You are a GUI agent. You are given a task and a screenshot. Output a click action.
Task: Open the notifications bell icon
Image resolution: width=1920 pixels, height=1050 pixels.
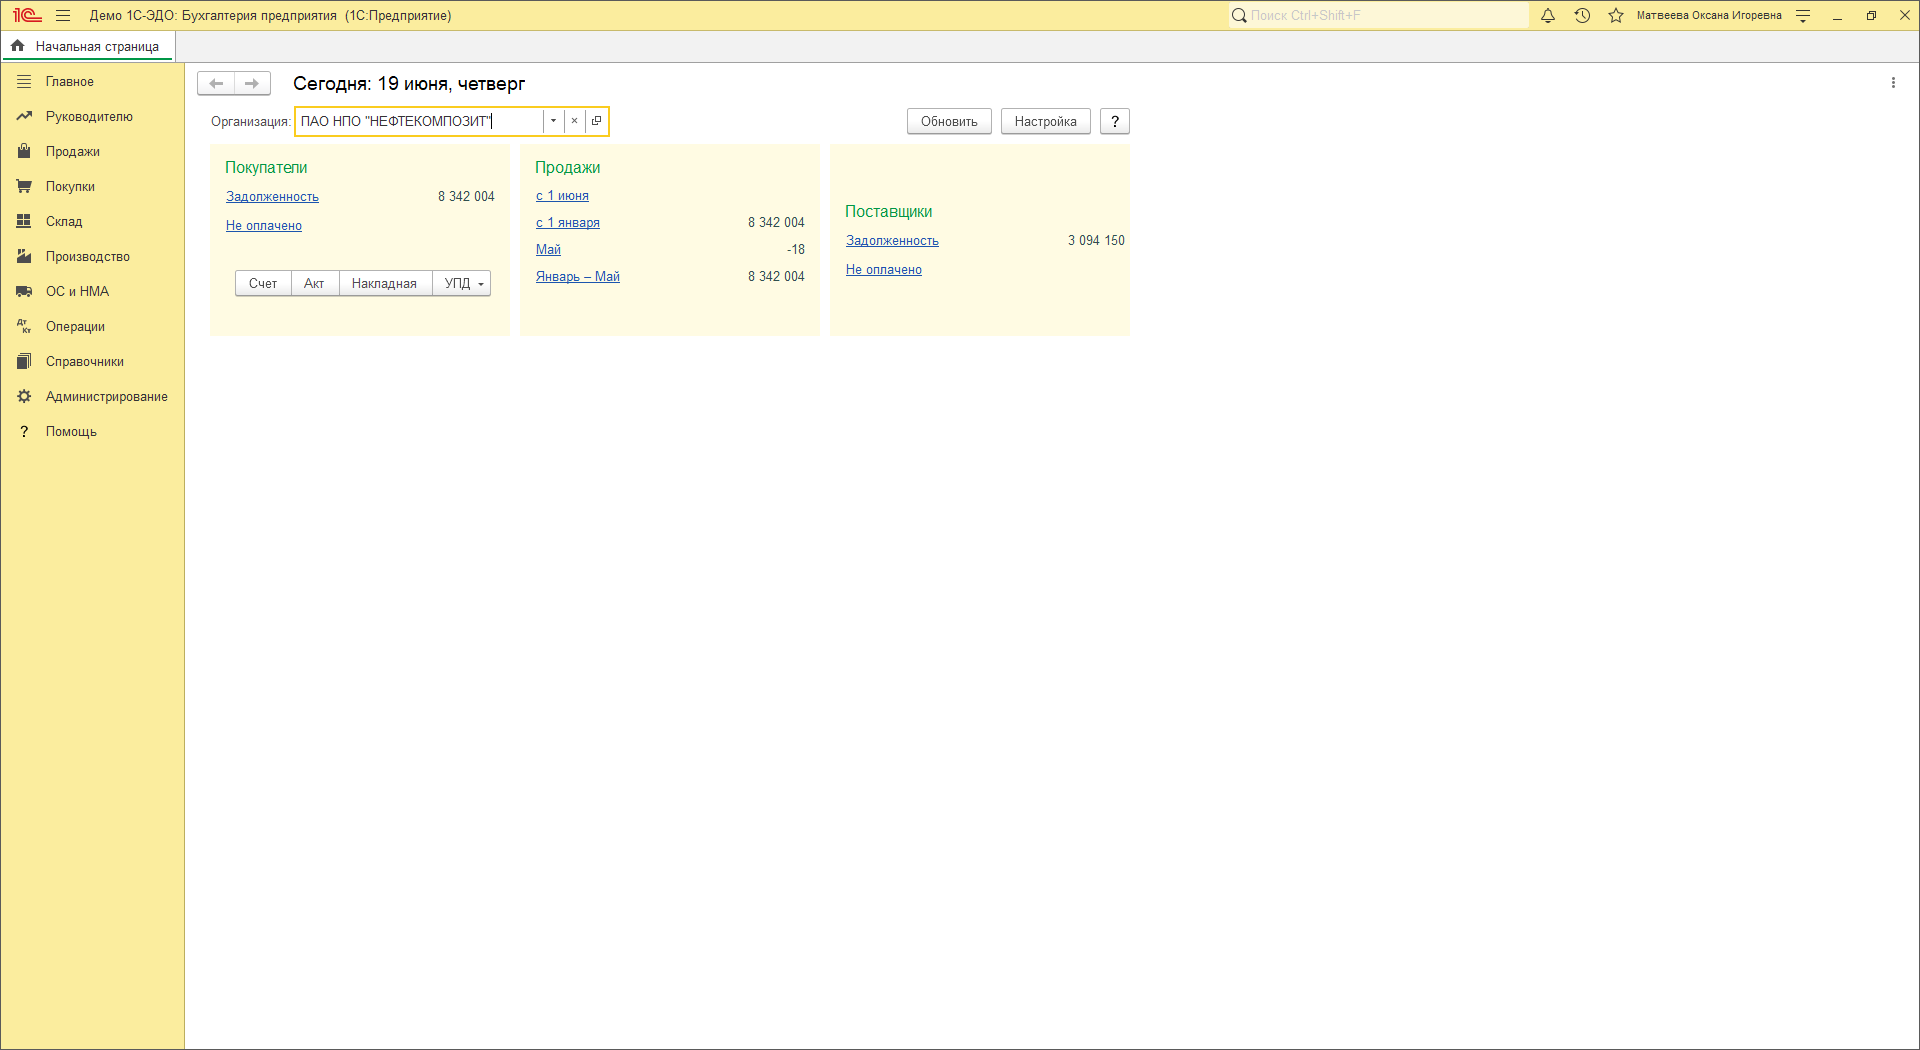click(x=1548, y=16)
